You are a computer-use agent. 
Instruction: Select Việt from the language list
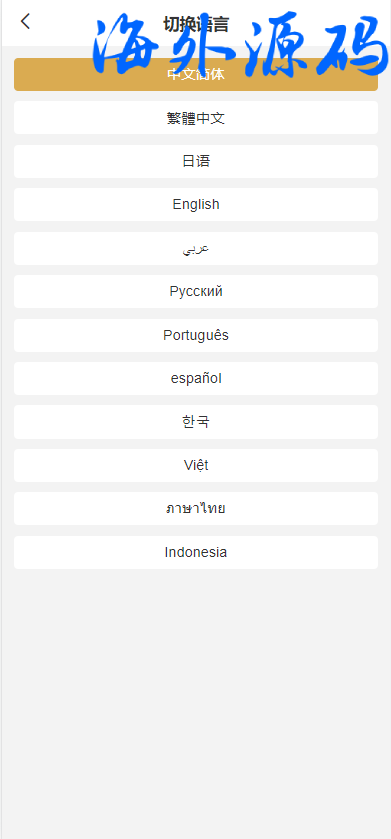click(196, 466)
